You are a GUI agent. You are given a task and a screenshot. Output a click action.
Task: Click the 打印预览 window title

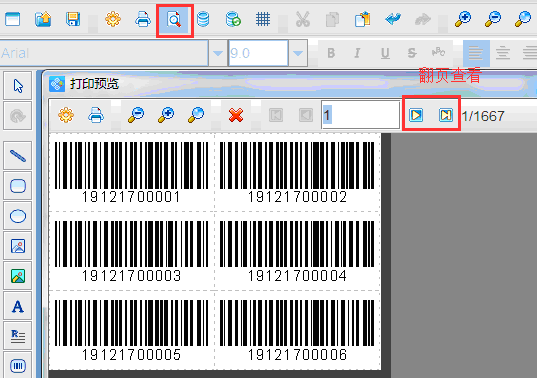[x=94, y=84]
